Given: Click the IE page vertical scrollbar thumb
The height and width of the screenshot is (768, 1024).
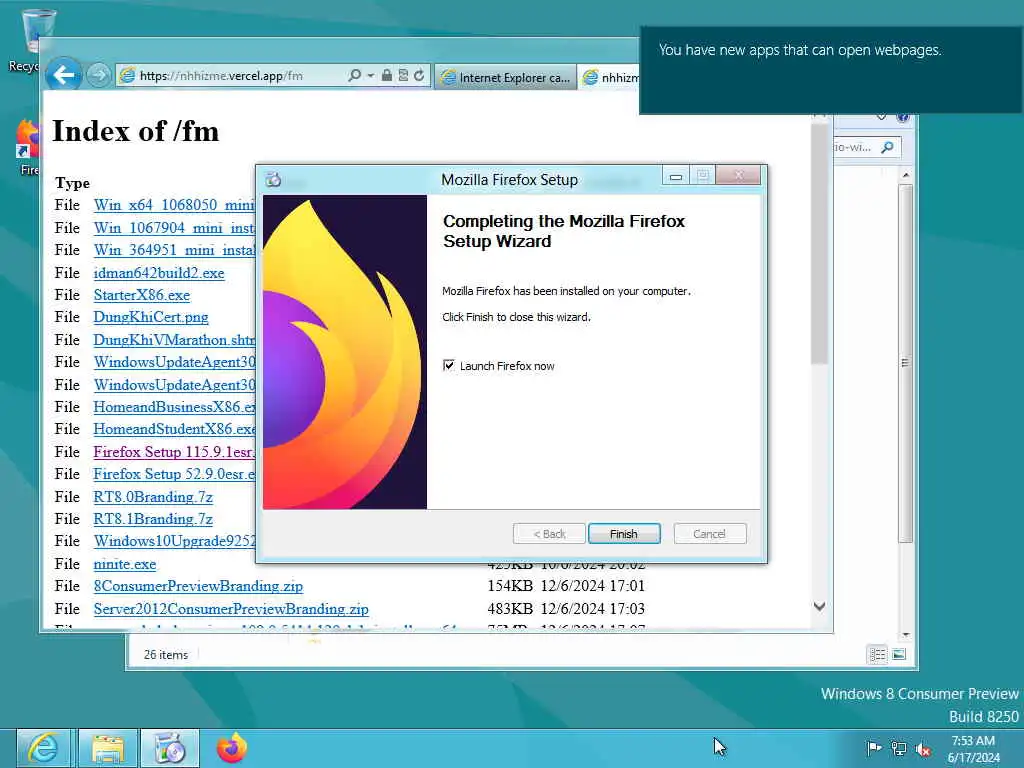Looking at the screenshot, I should coord(820,243).
